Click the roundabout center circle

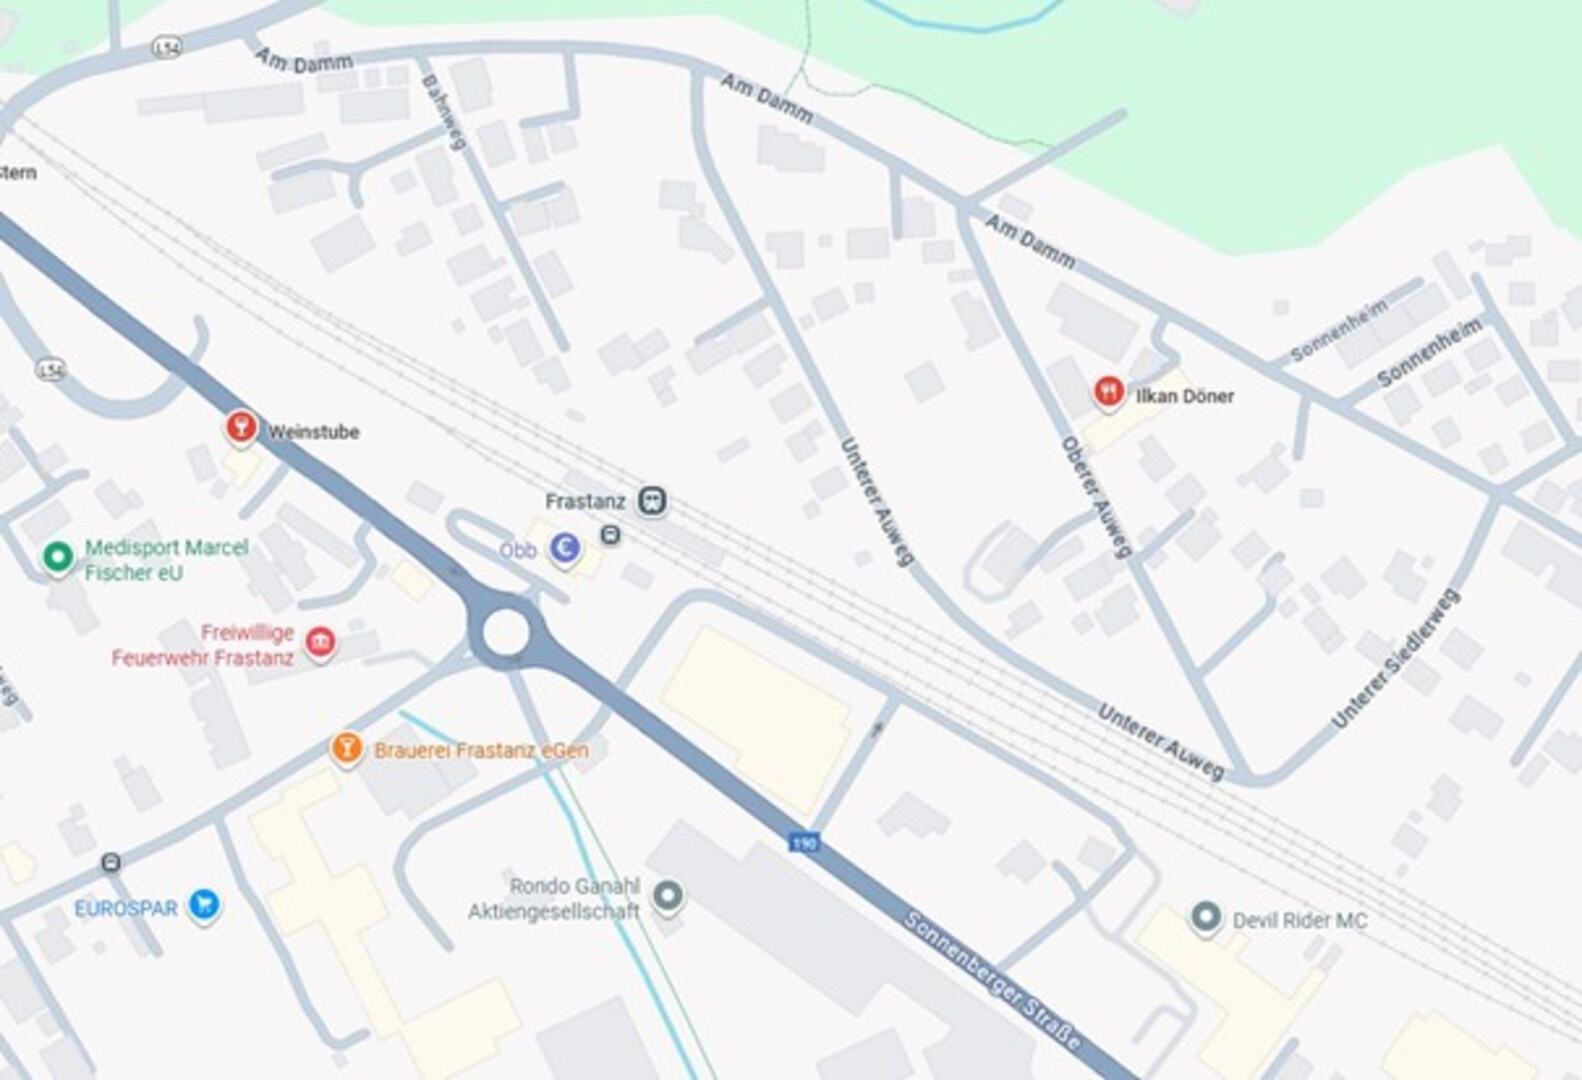pyautogui.click(x=505, y=633)
